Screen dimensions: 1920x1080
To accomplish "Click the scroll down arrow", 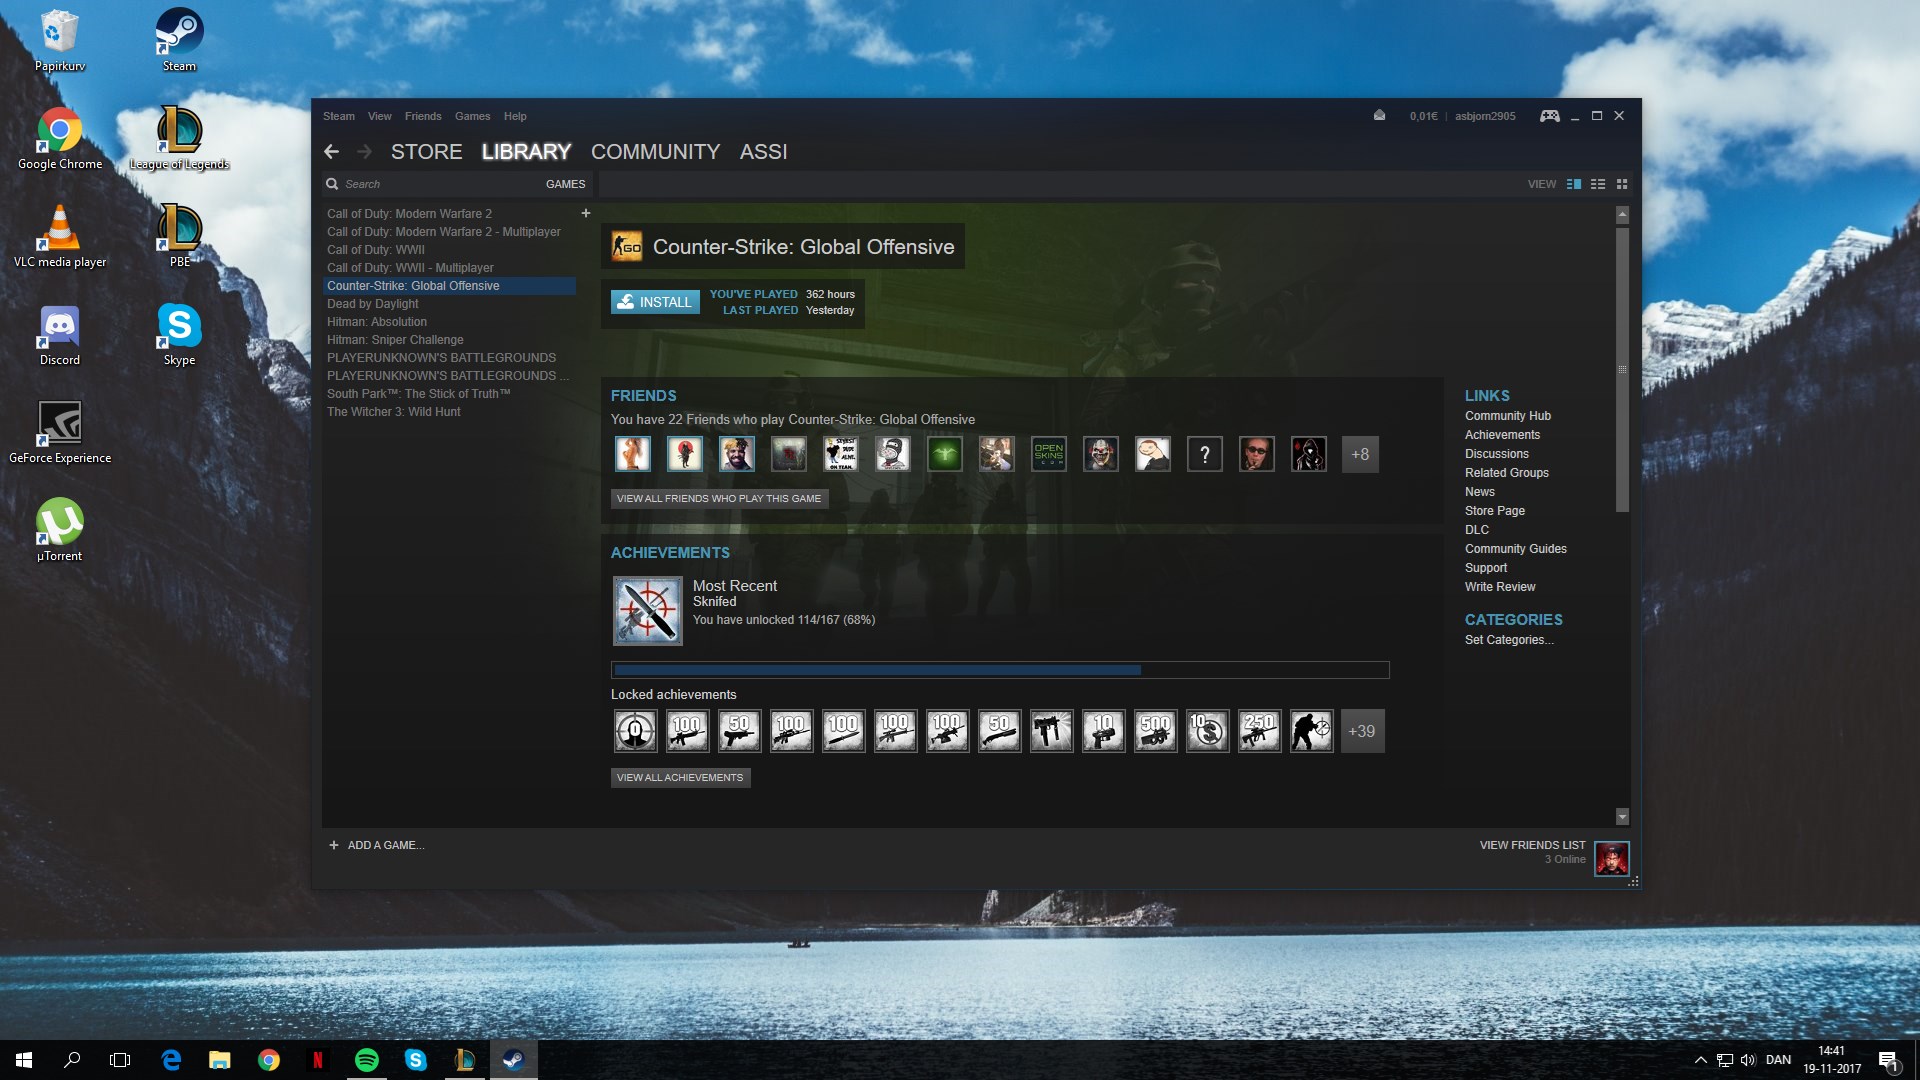I will 1622,817.
